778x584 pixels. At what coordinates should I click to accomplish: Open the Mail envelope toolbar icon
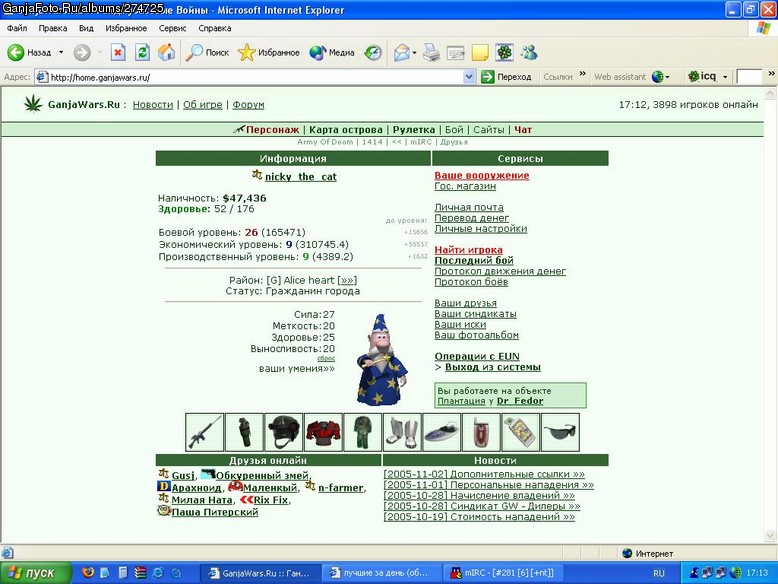pos(401,52)
